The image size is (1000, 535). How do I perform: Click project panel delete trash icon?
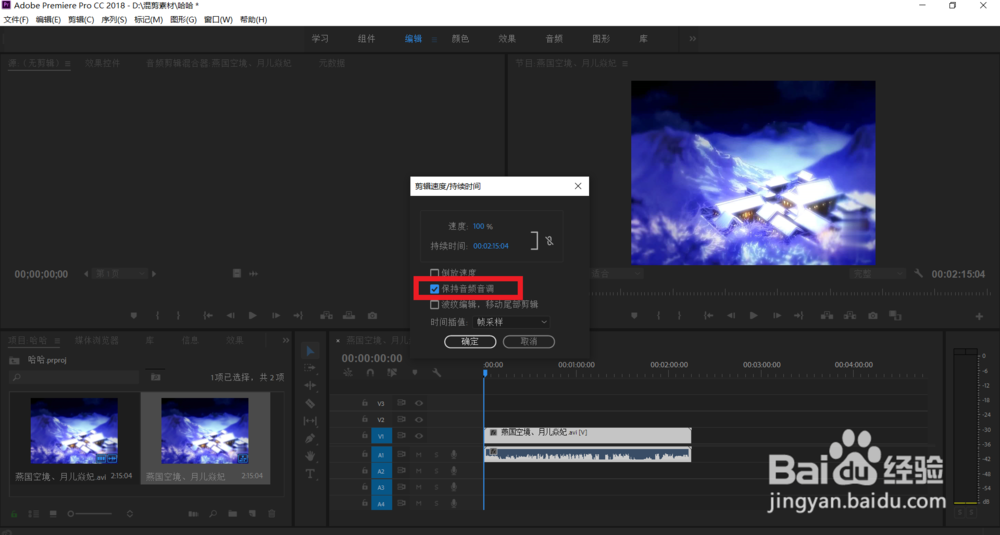[272, 514]
